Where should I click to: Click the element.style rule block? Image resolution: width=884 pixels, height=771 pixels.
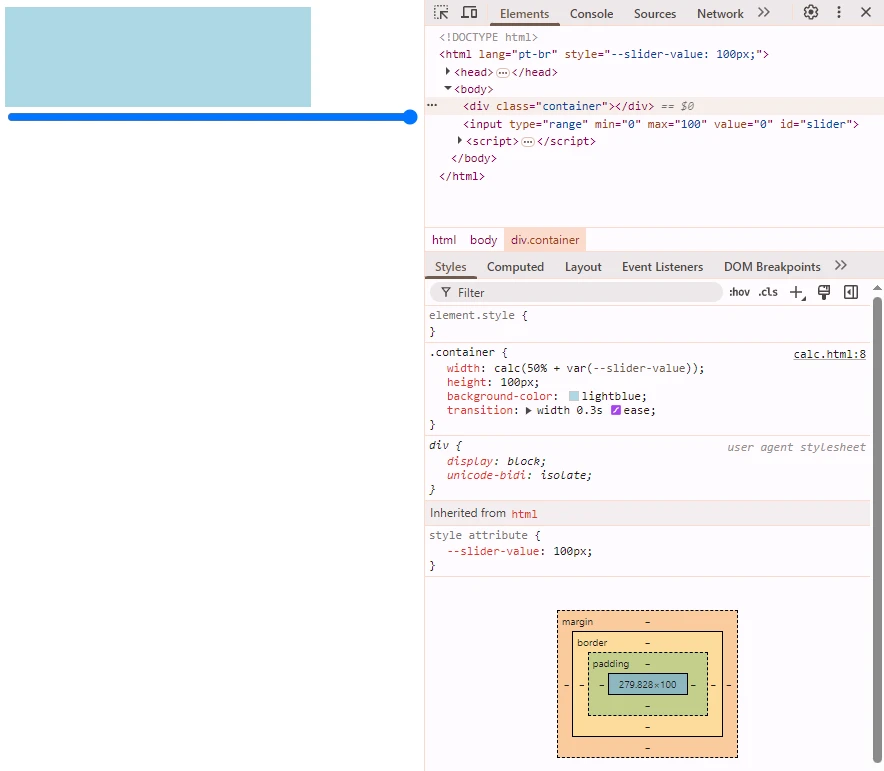(x=647, y=324)
